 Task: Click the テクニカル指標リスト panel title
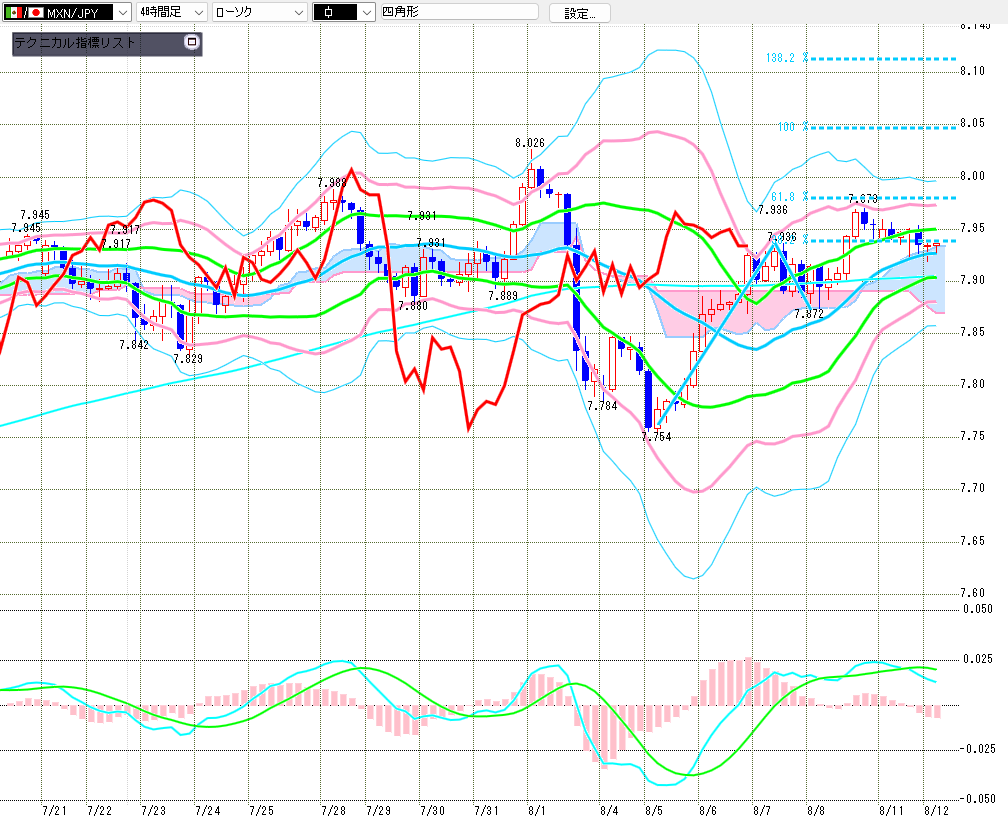point(75,43)
